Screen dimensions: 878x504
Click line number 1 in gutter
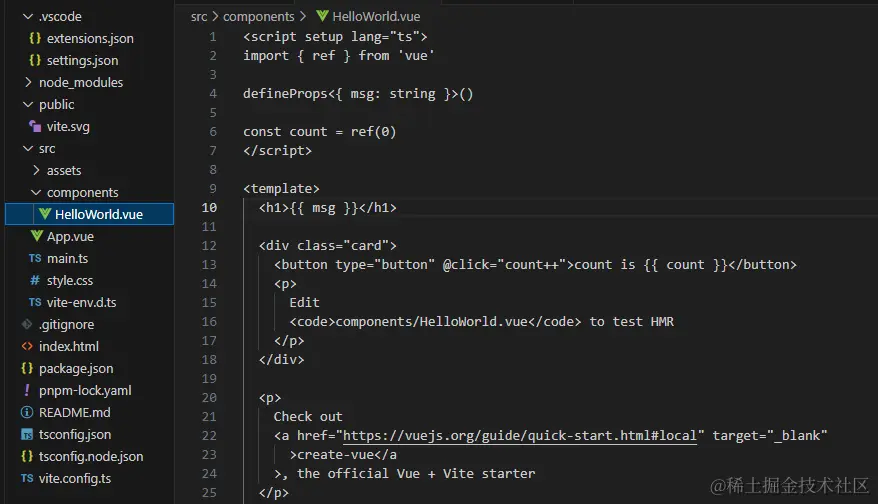[x=213, y=37]
